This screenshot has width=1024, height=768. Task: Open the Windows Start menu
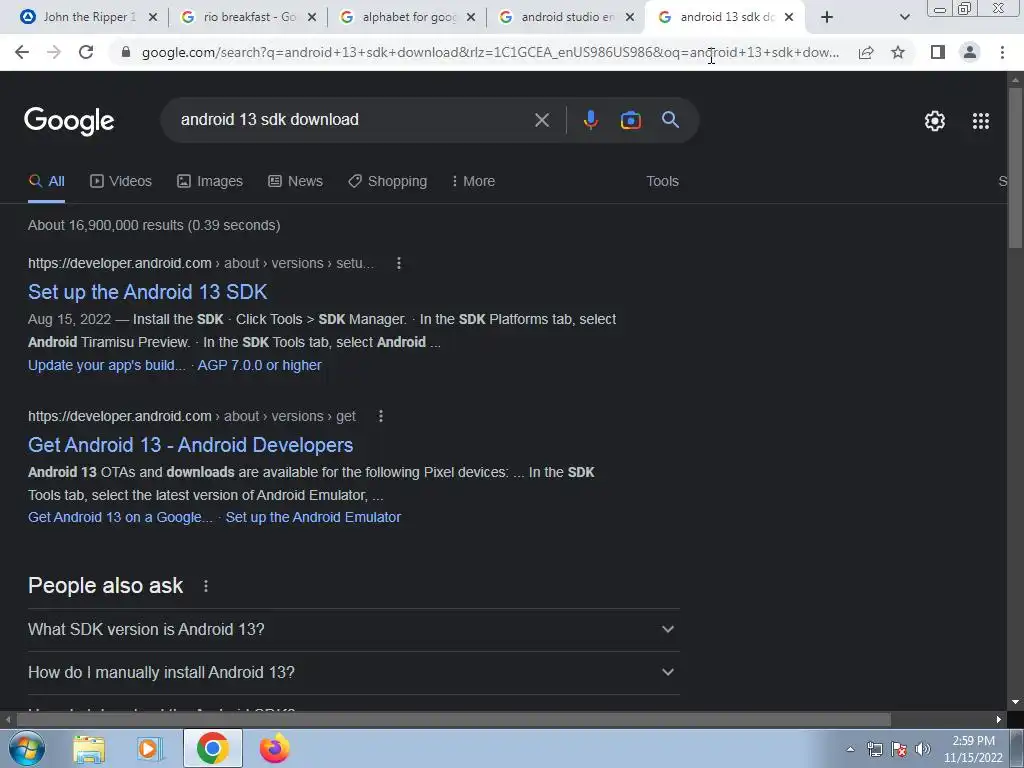pyautogui.click(x=26, y=748)
